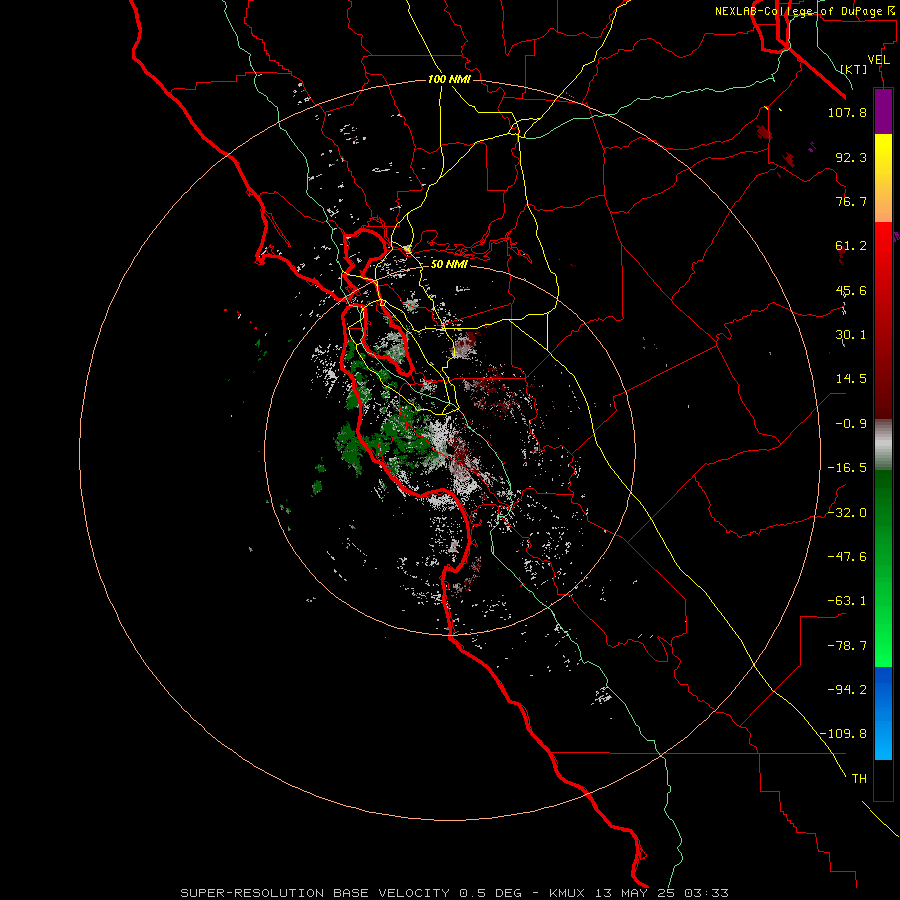
Task: Click the -94.2 velocity legend value
Action: tap(847, 690)
